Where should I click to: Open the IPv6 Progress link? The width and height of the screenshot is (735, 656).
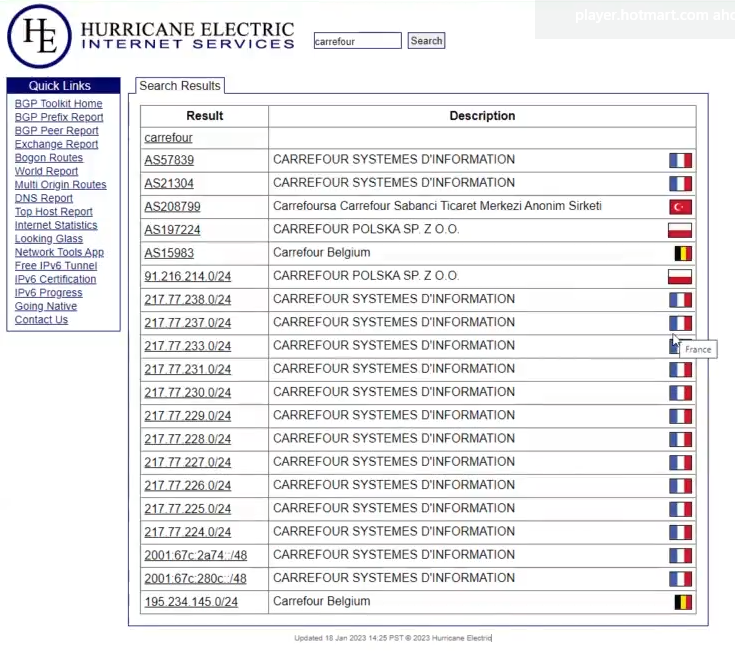[48, 293]
